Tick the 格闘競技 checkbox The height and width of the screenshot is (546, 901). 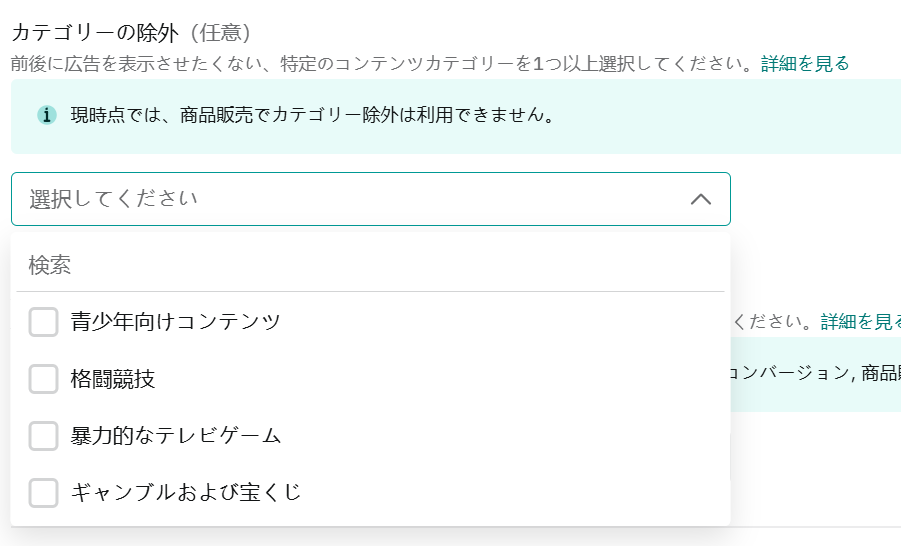[x=44, y=379]
